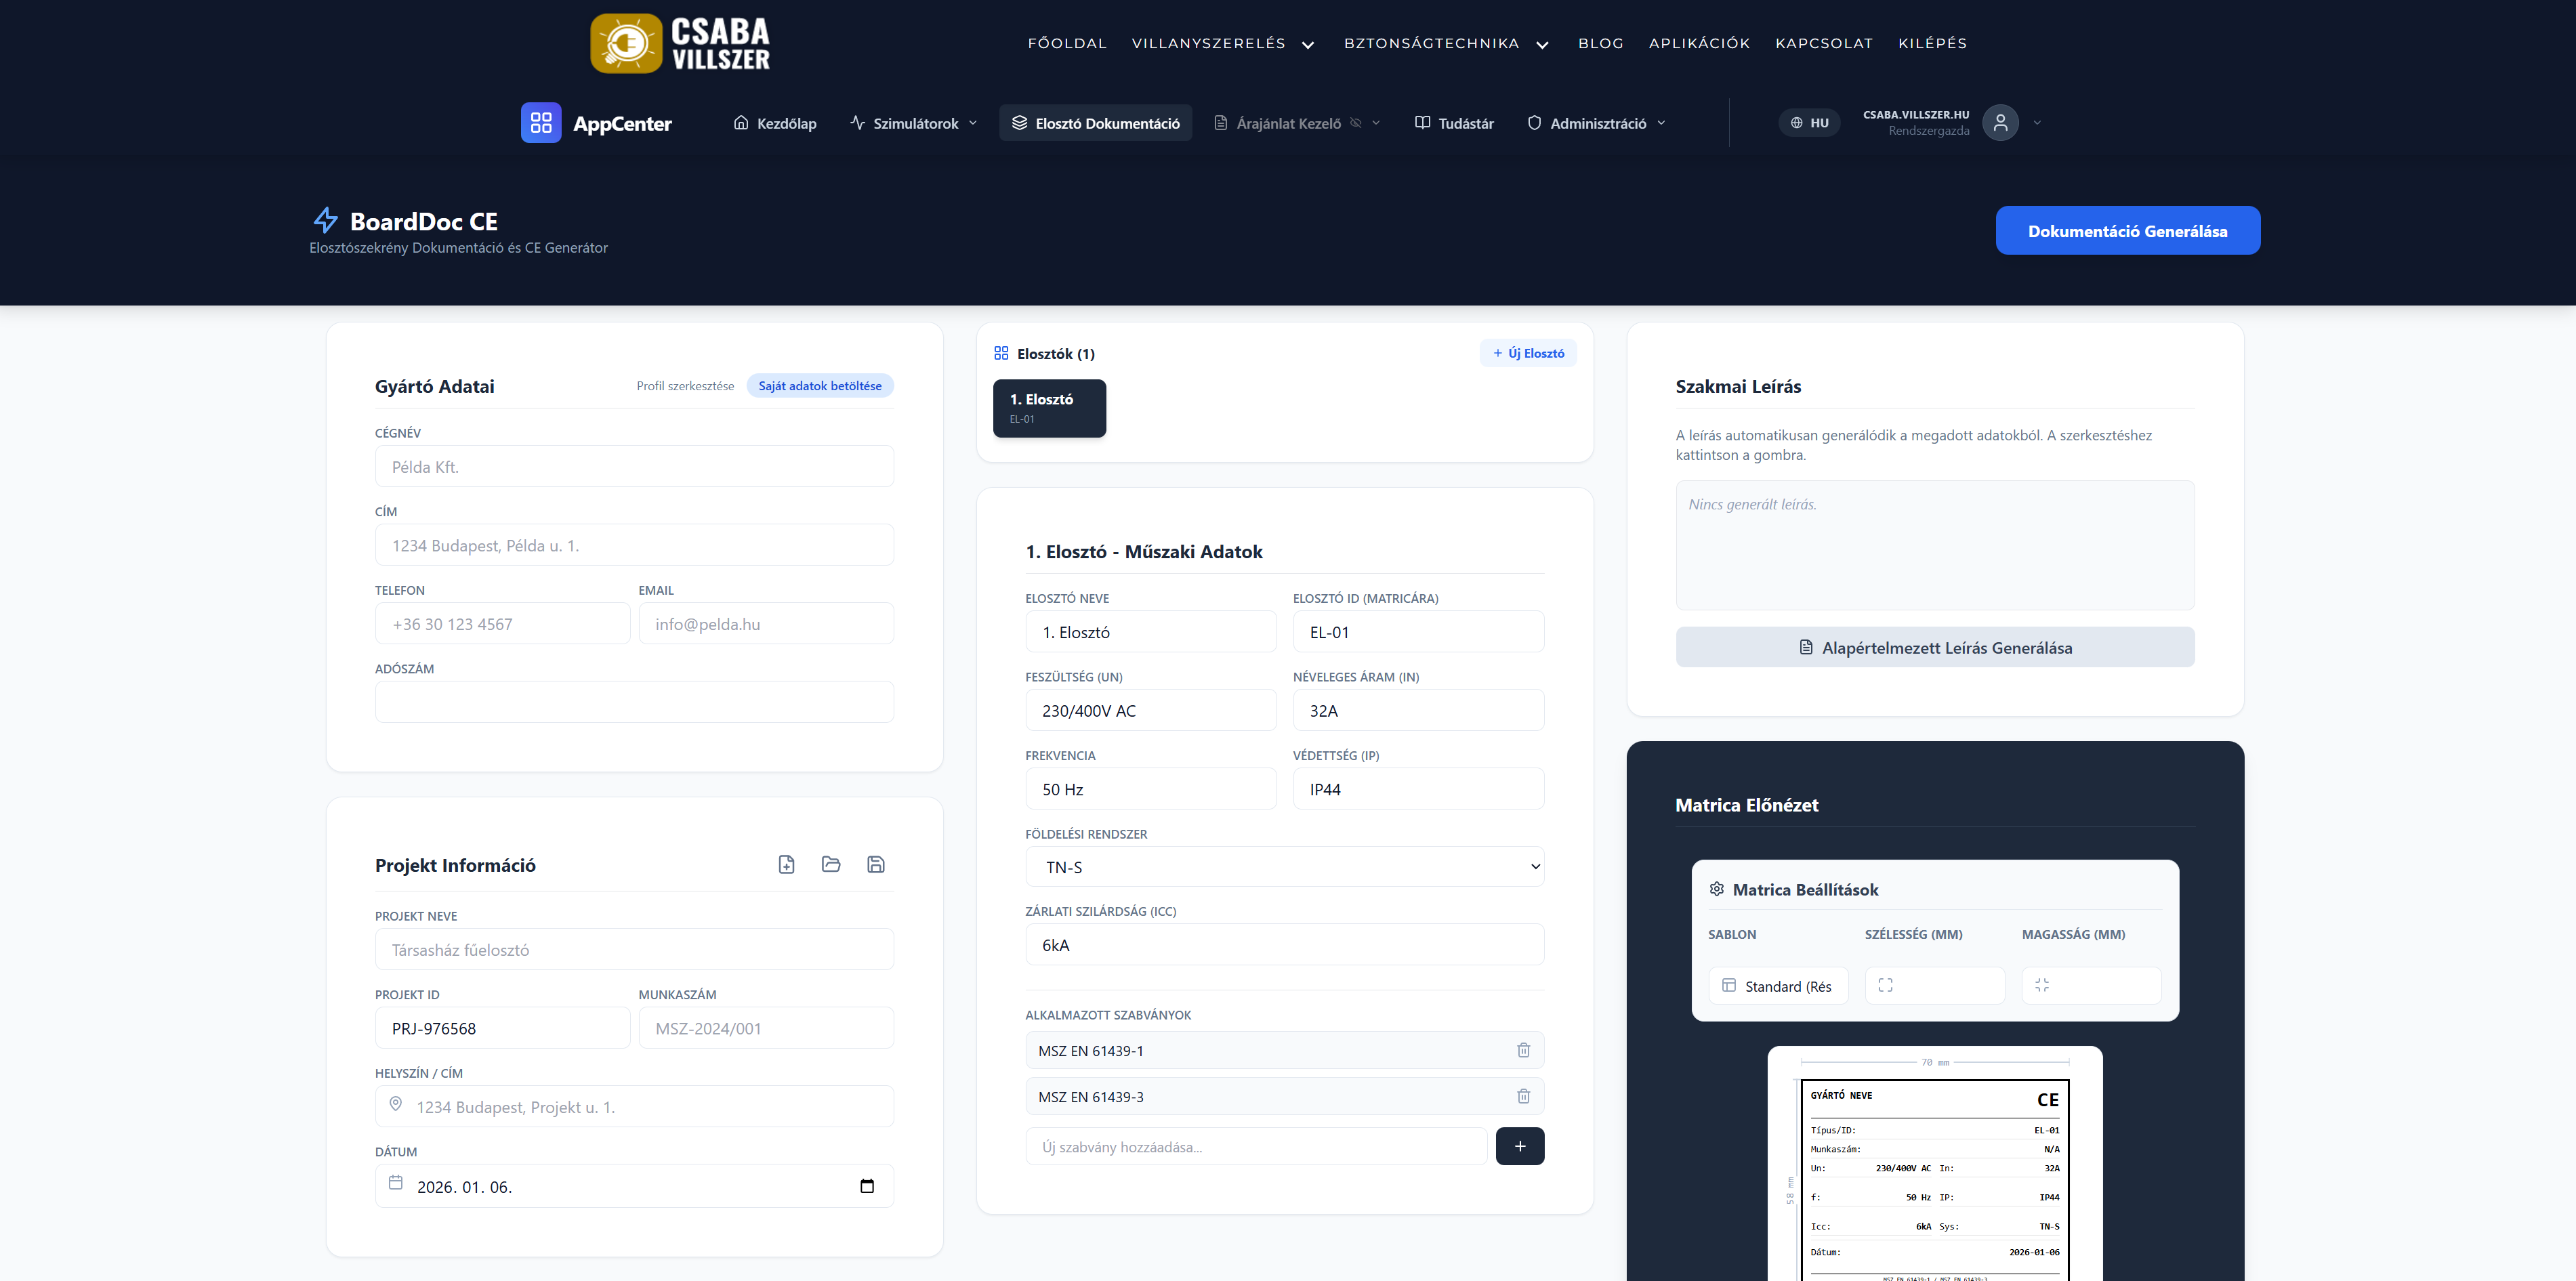2576x1281 pixels.
Task: Go to Kezdőlap in AppCenter nav
Action: point(775,123)
